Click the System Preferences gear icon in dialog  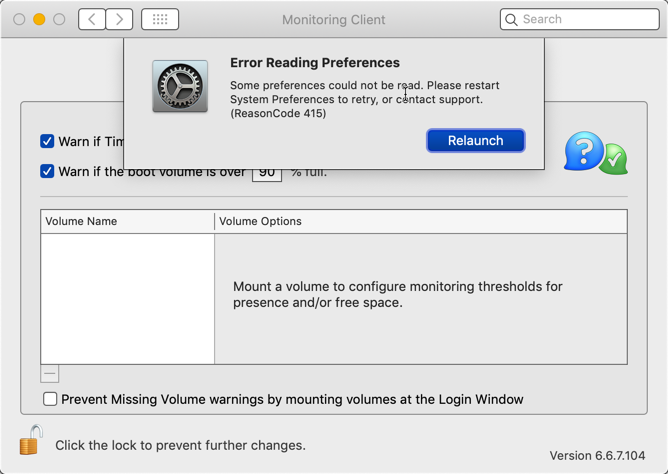(x=180, y=86)
